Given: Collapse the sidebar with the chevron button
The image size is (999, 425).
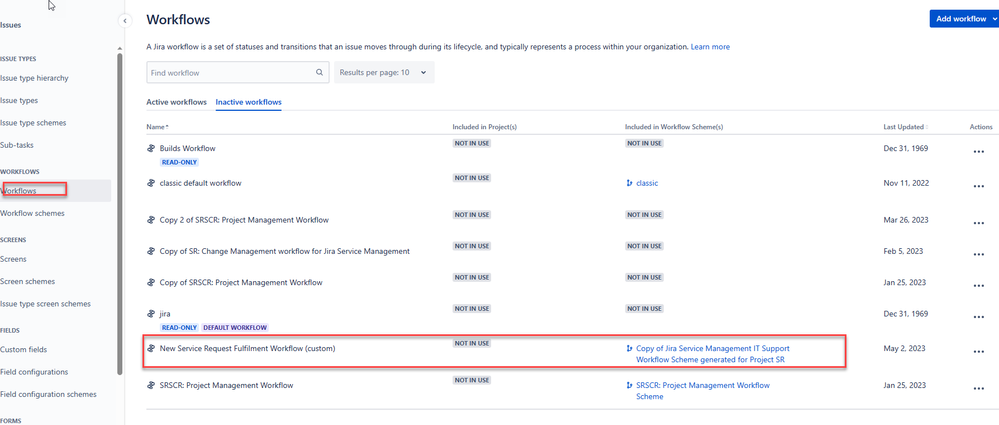Looking at the screenshot, I should 126,21.
